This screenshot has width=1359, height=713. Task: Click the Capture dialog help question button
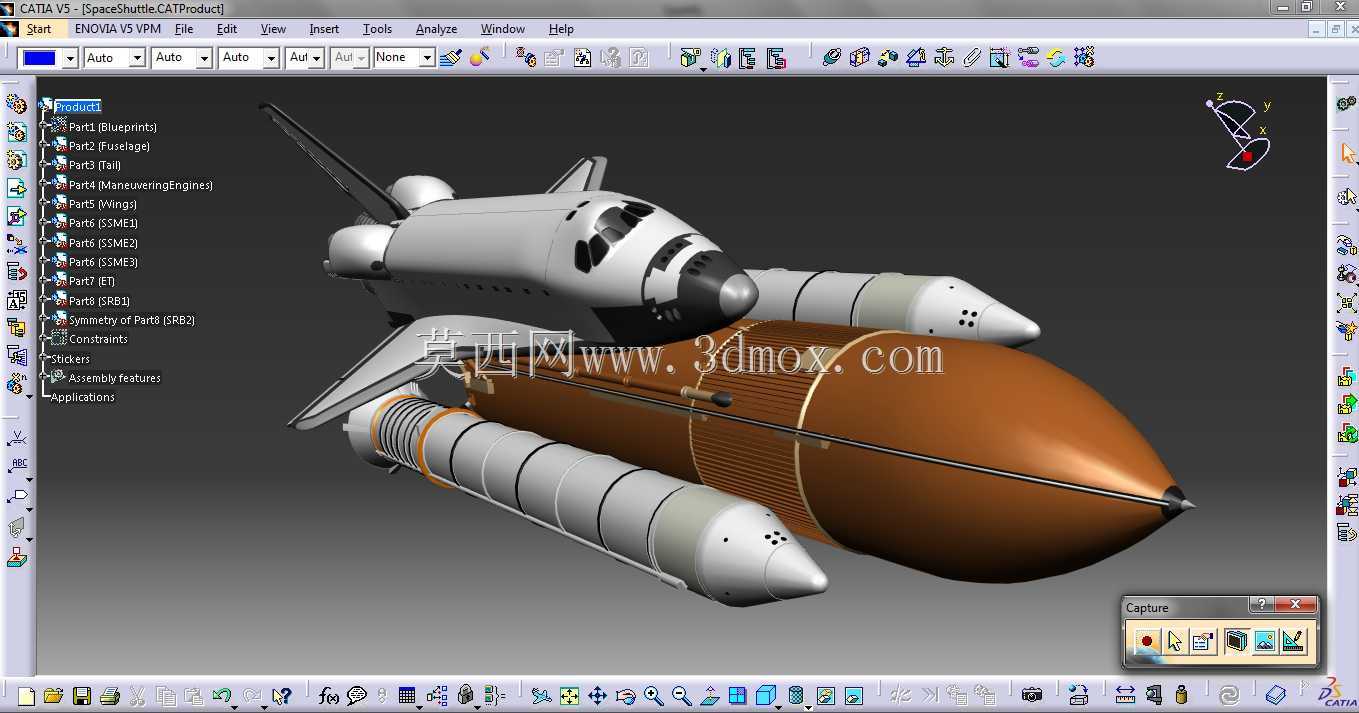[1262, 605]
